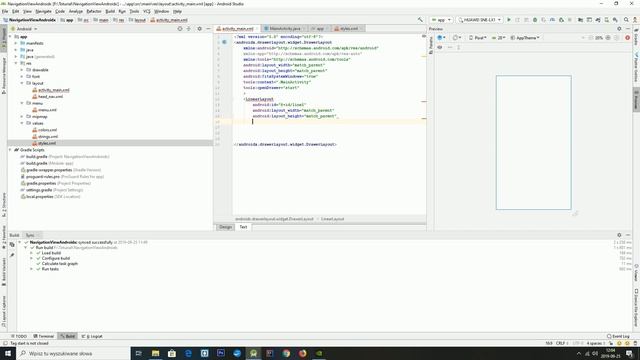
Task: Click activity_main.xml in breadcrumb bar
Action: (169, 20)
